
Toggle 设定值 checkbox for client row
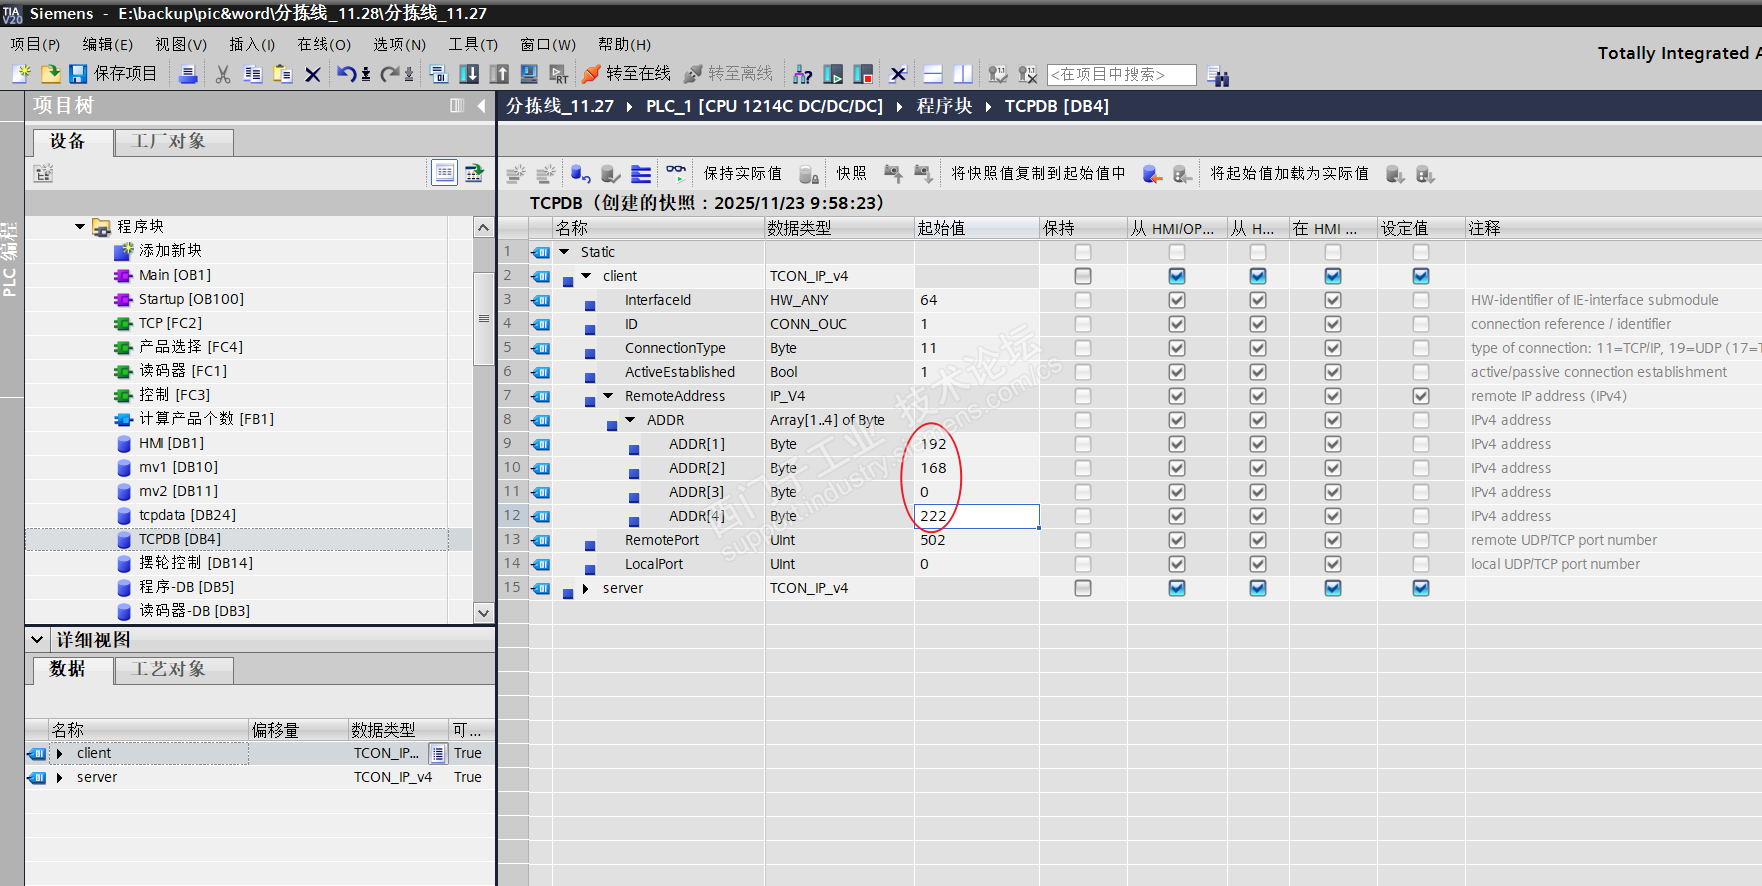click(x=1421, y=276)
